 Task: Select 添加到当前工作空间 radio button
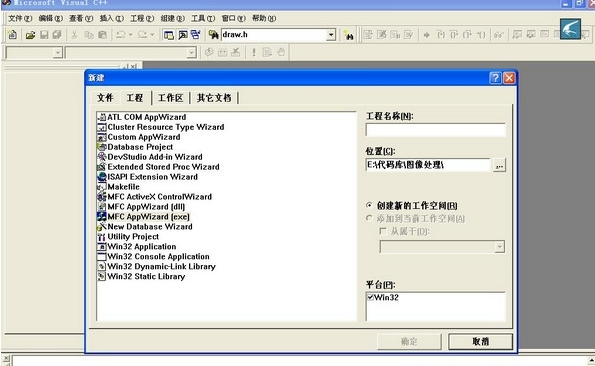pos(369,218)
